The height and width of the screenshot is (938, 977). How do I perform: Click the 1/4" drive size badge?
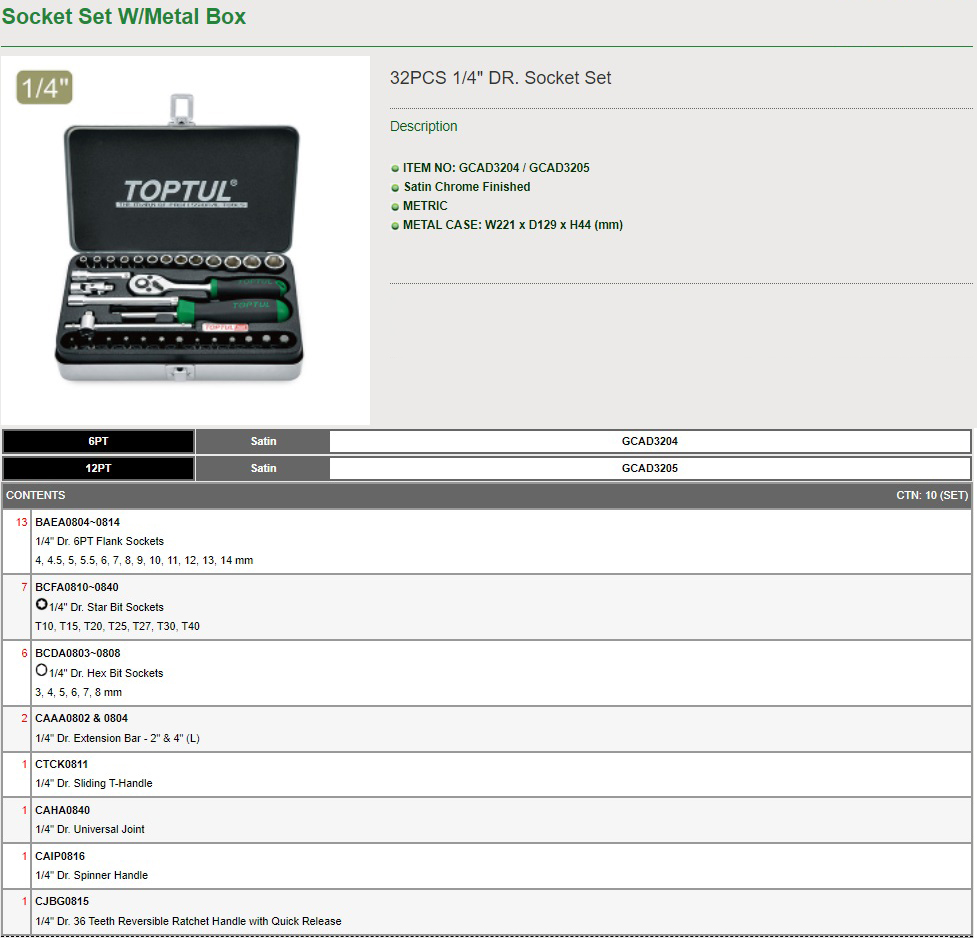tap(44, 87)
